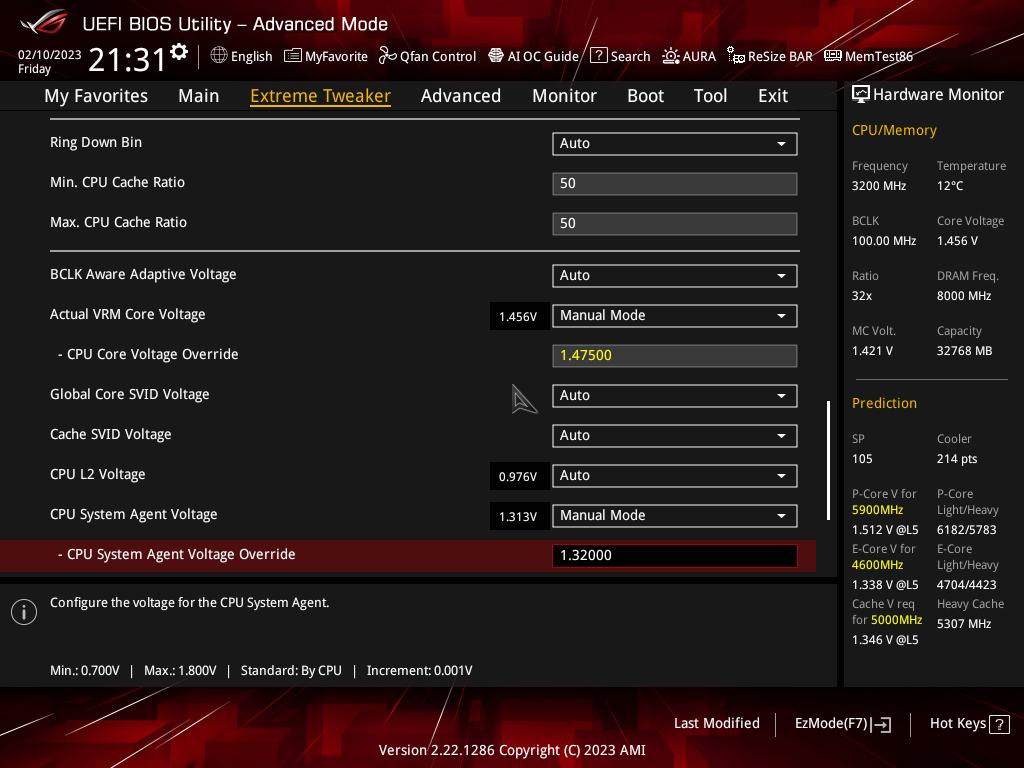The height and width of the screenshot is (768, 1024).
Task: Click Last Modified button
Action: (716, 724)
